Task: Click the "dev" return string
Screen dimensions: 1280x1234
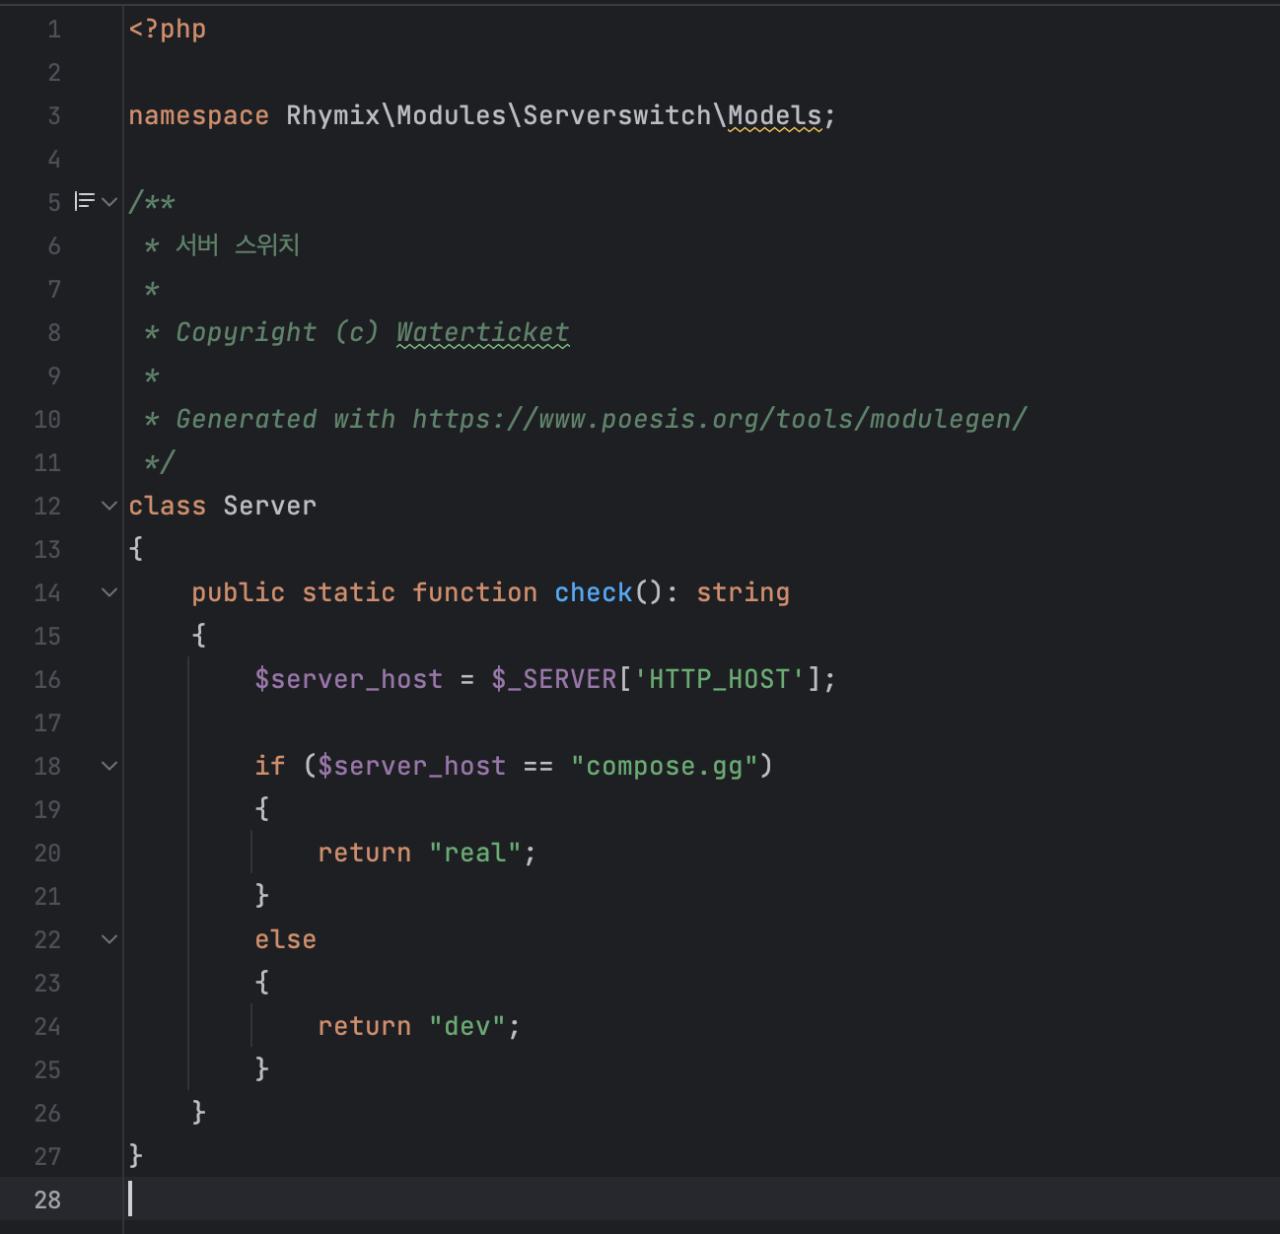Action: 467,1027
